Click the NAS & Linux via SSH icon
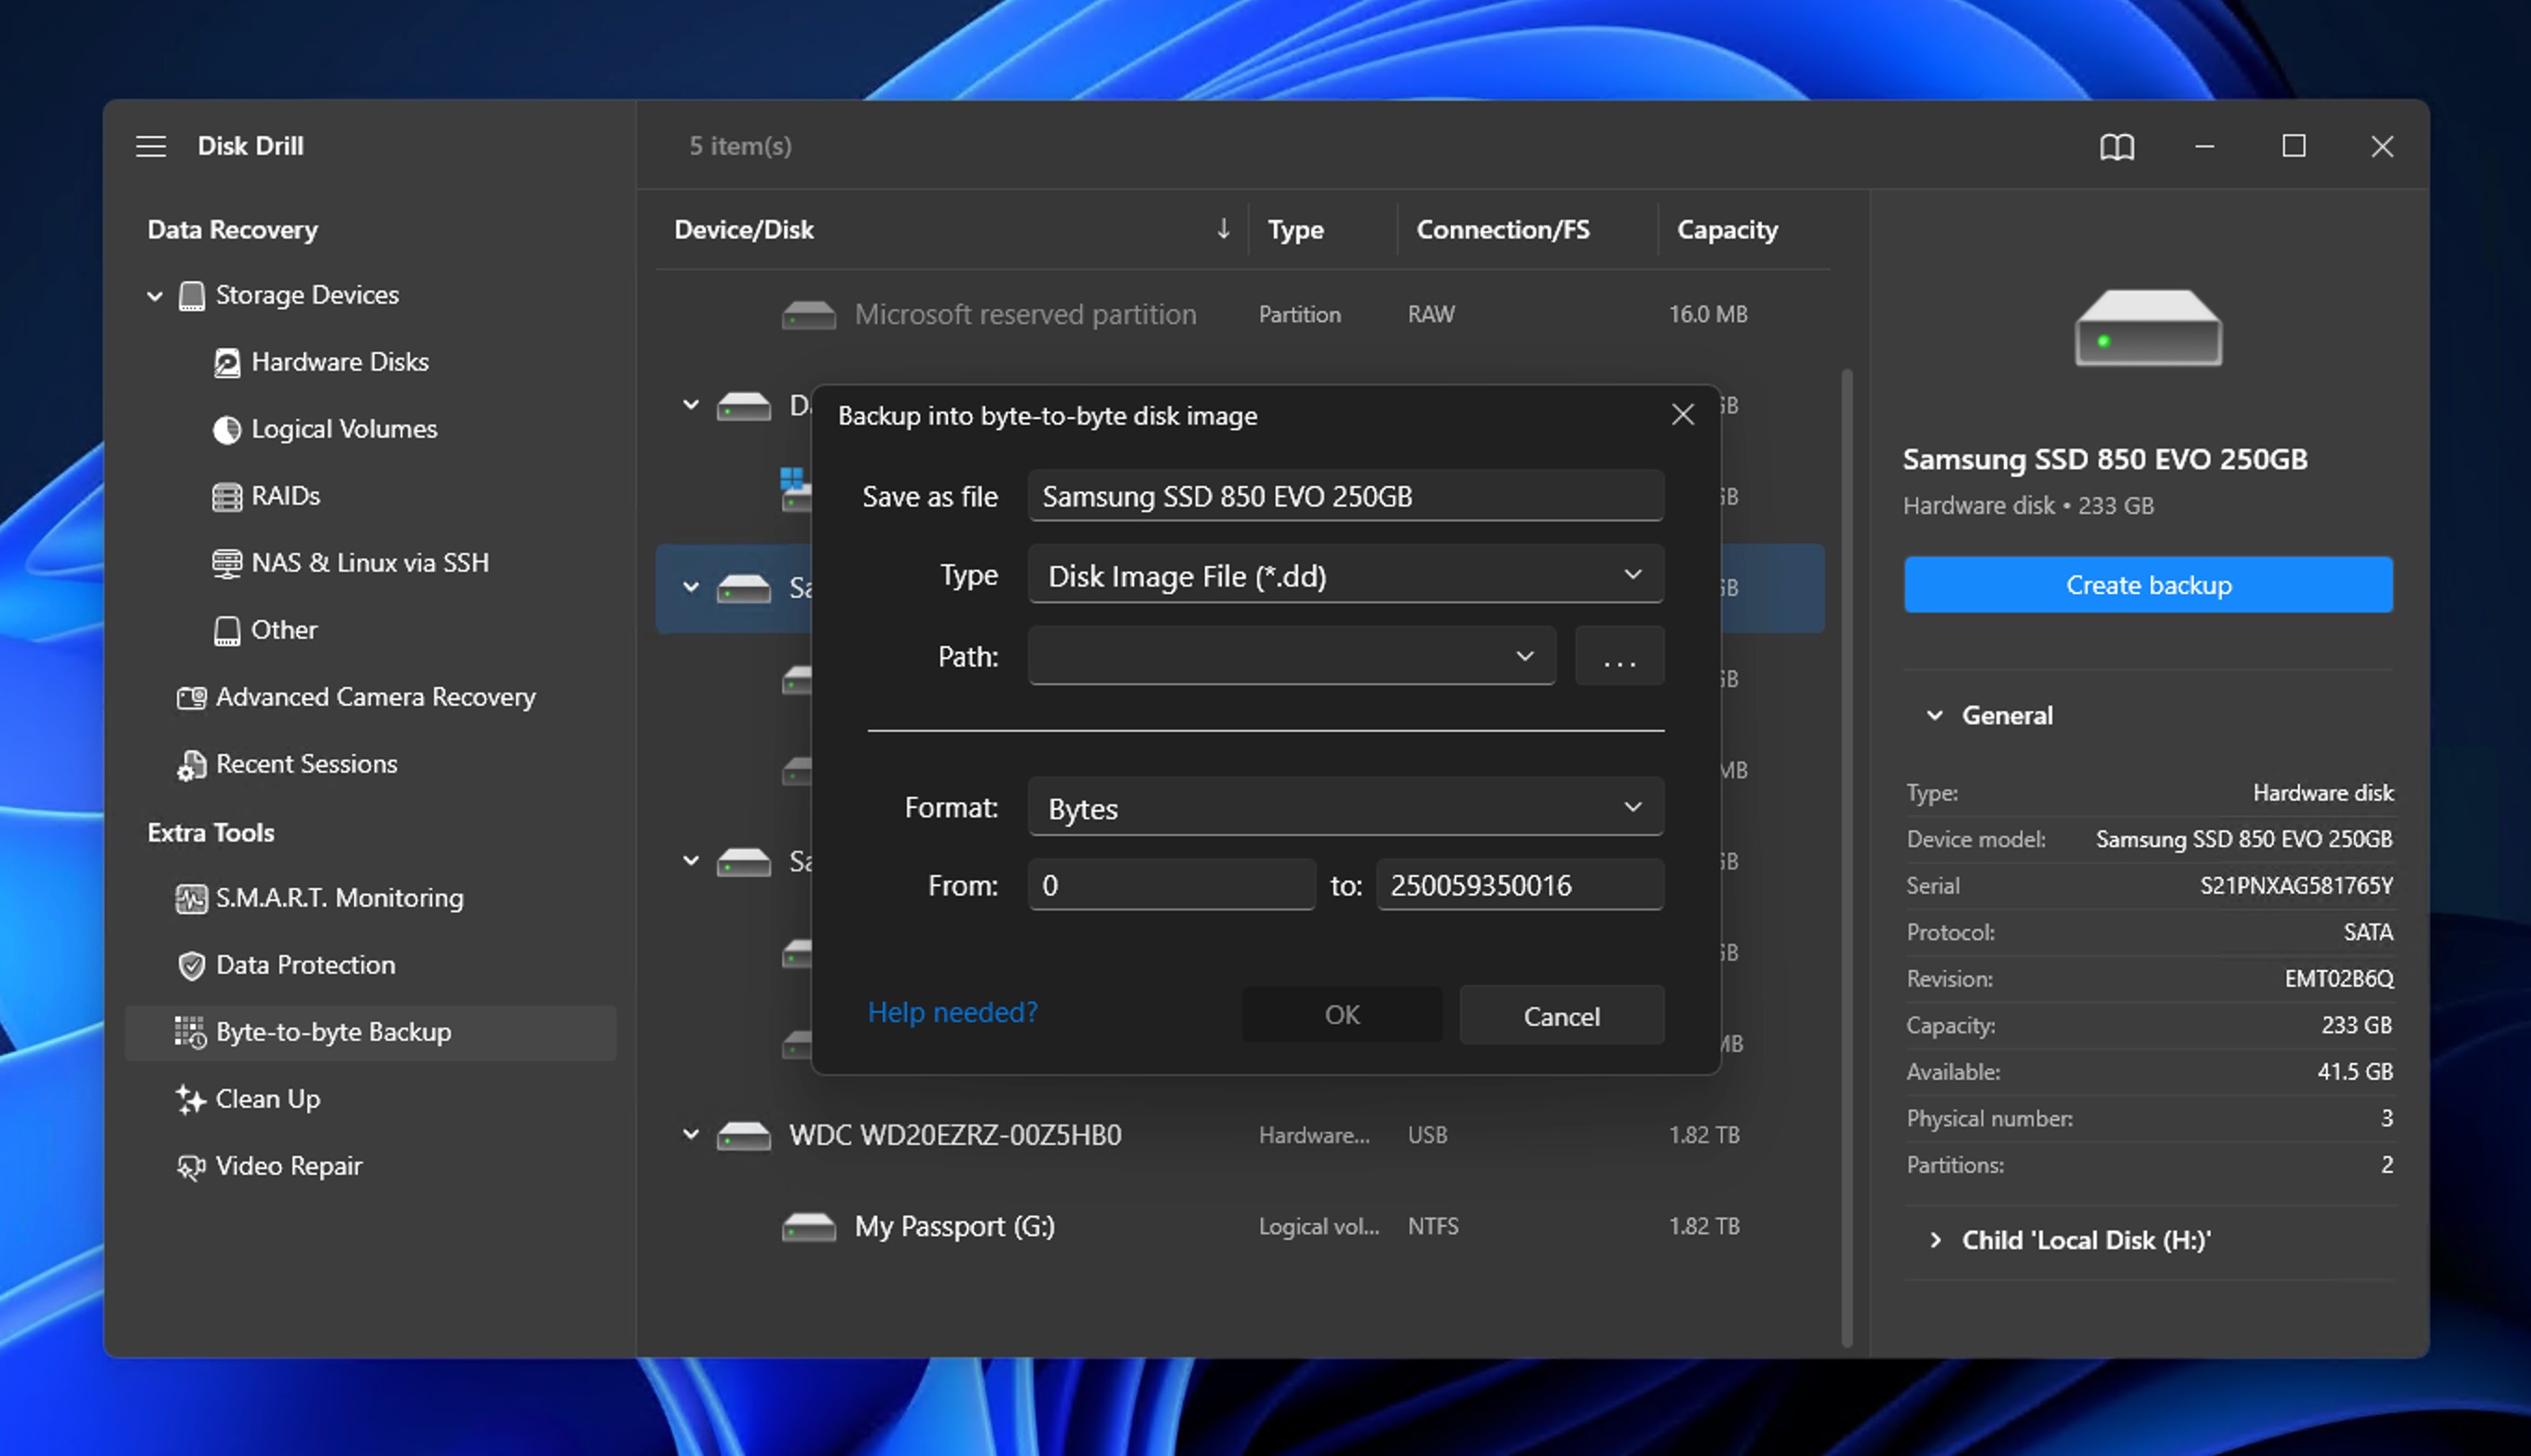This screenshot has width=2531, height=1456. (x=227, y=563)
